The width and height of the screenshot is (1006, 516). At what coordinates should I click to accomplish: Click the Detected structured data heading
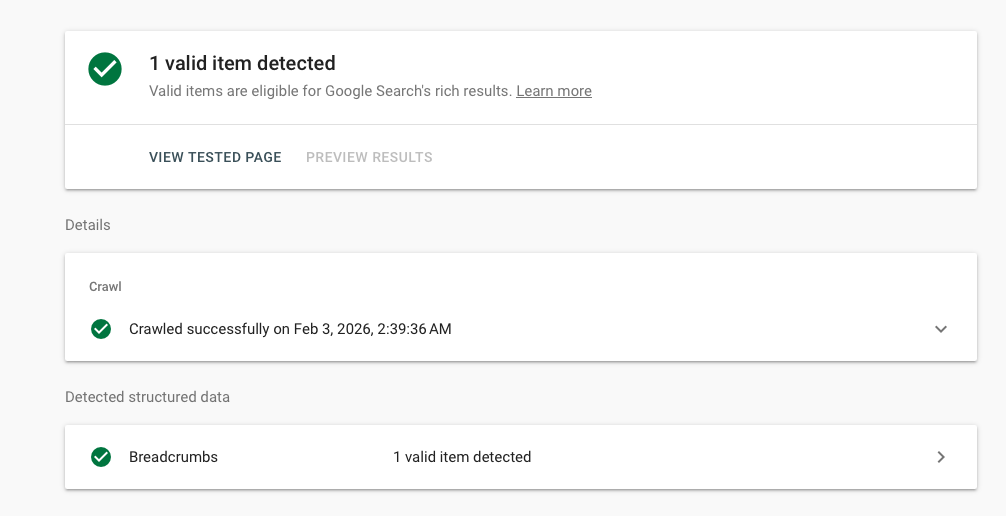pyautogui.click(x=147, y=397)
